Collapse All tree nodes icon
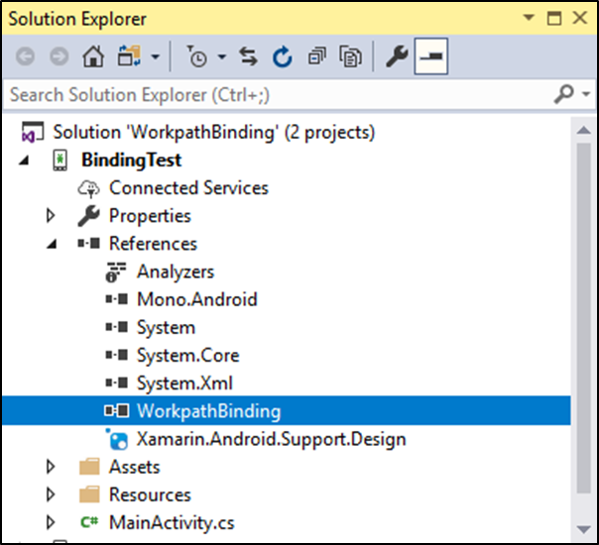This screenshot has height=545, width=599. (317, 57)
